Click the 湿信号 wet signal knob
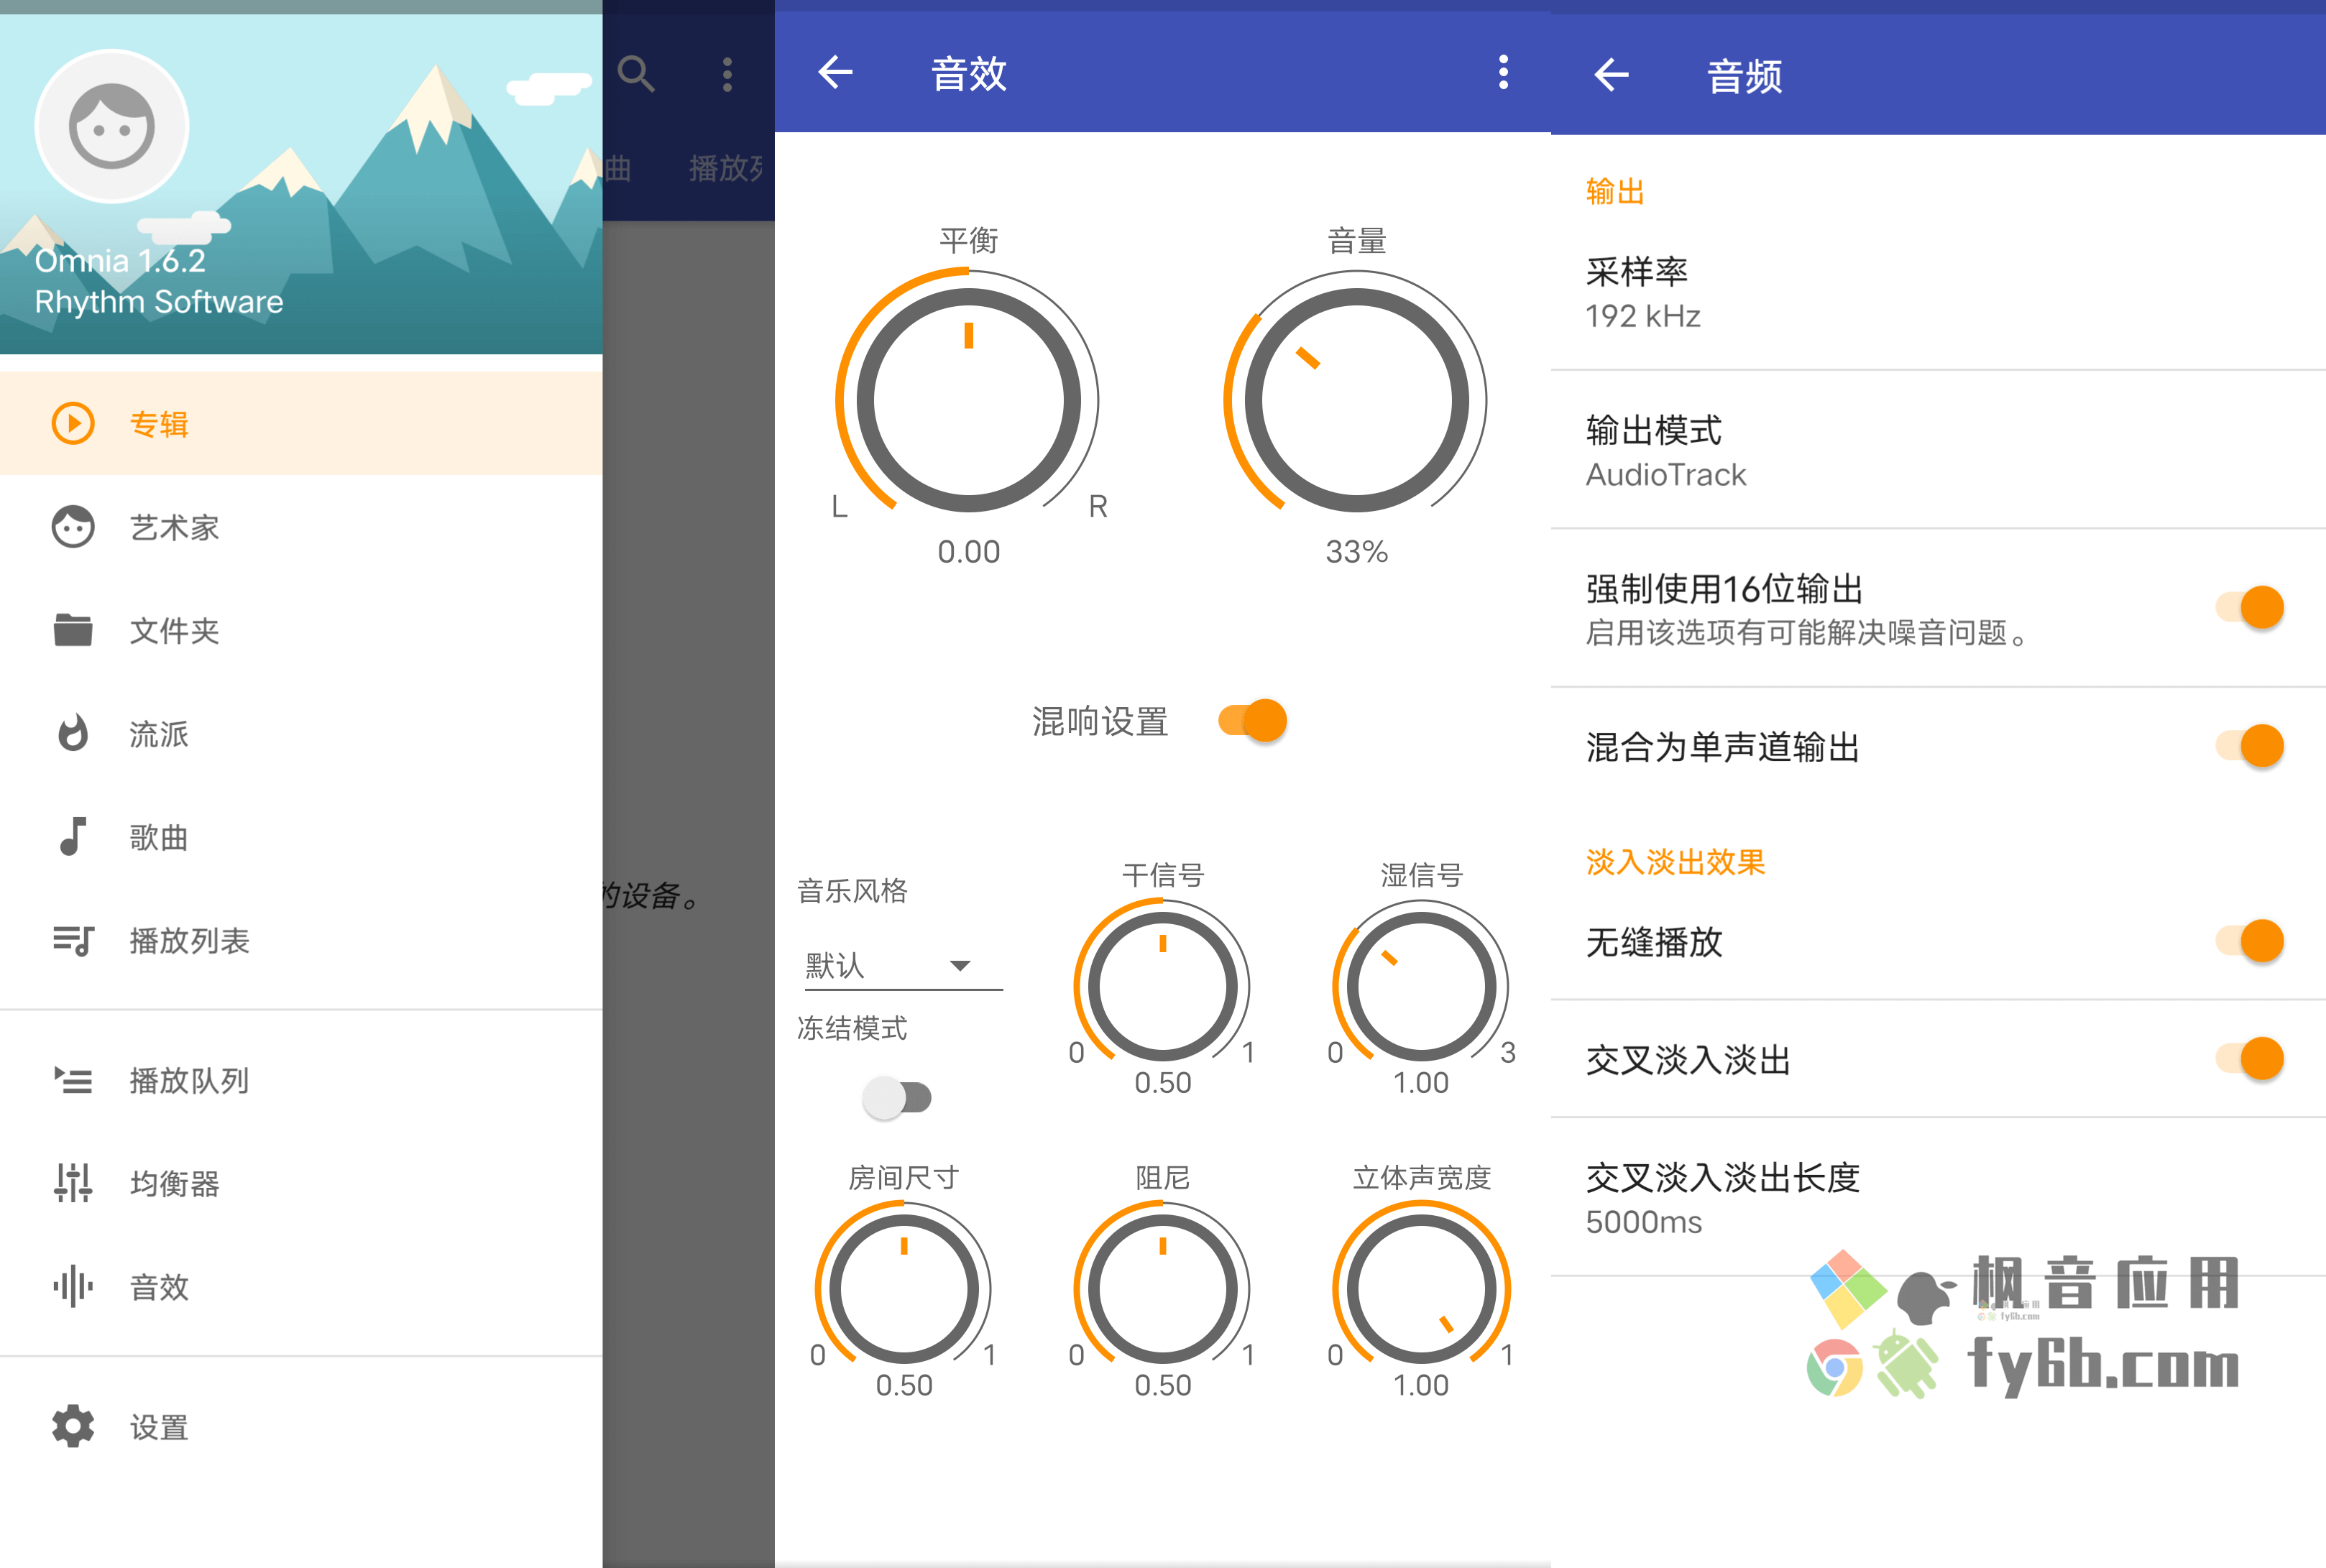The image size is (2326, 1568). tap(1421, 986)
